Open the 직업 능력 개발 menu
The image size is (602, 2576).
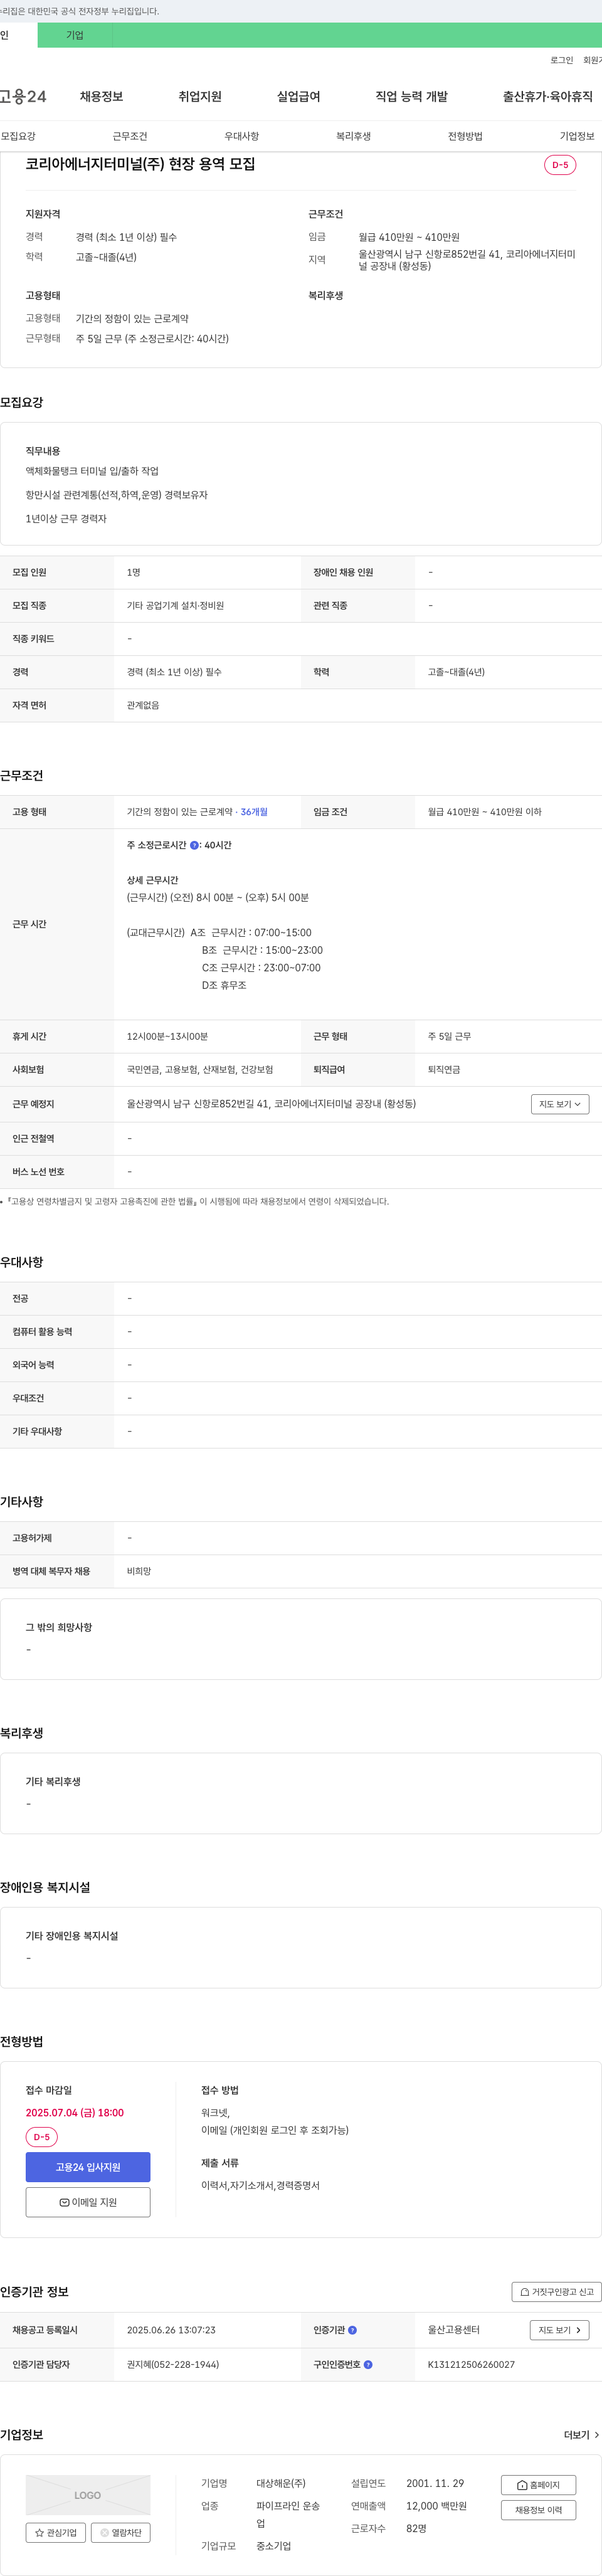(x=412, y=96)
